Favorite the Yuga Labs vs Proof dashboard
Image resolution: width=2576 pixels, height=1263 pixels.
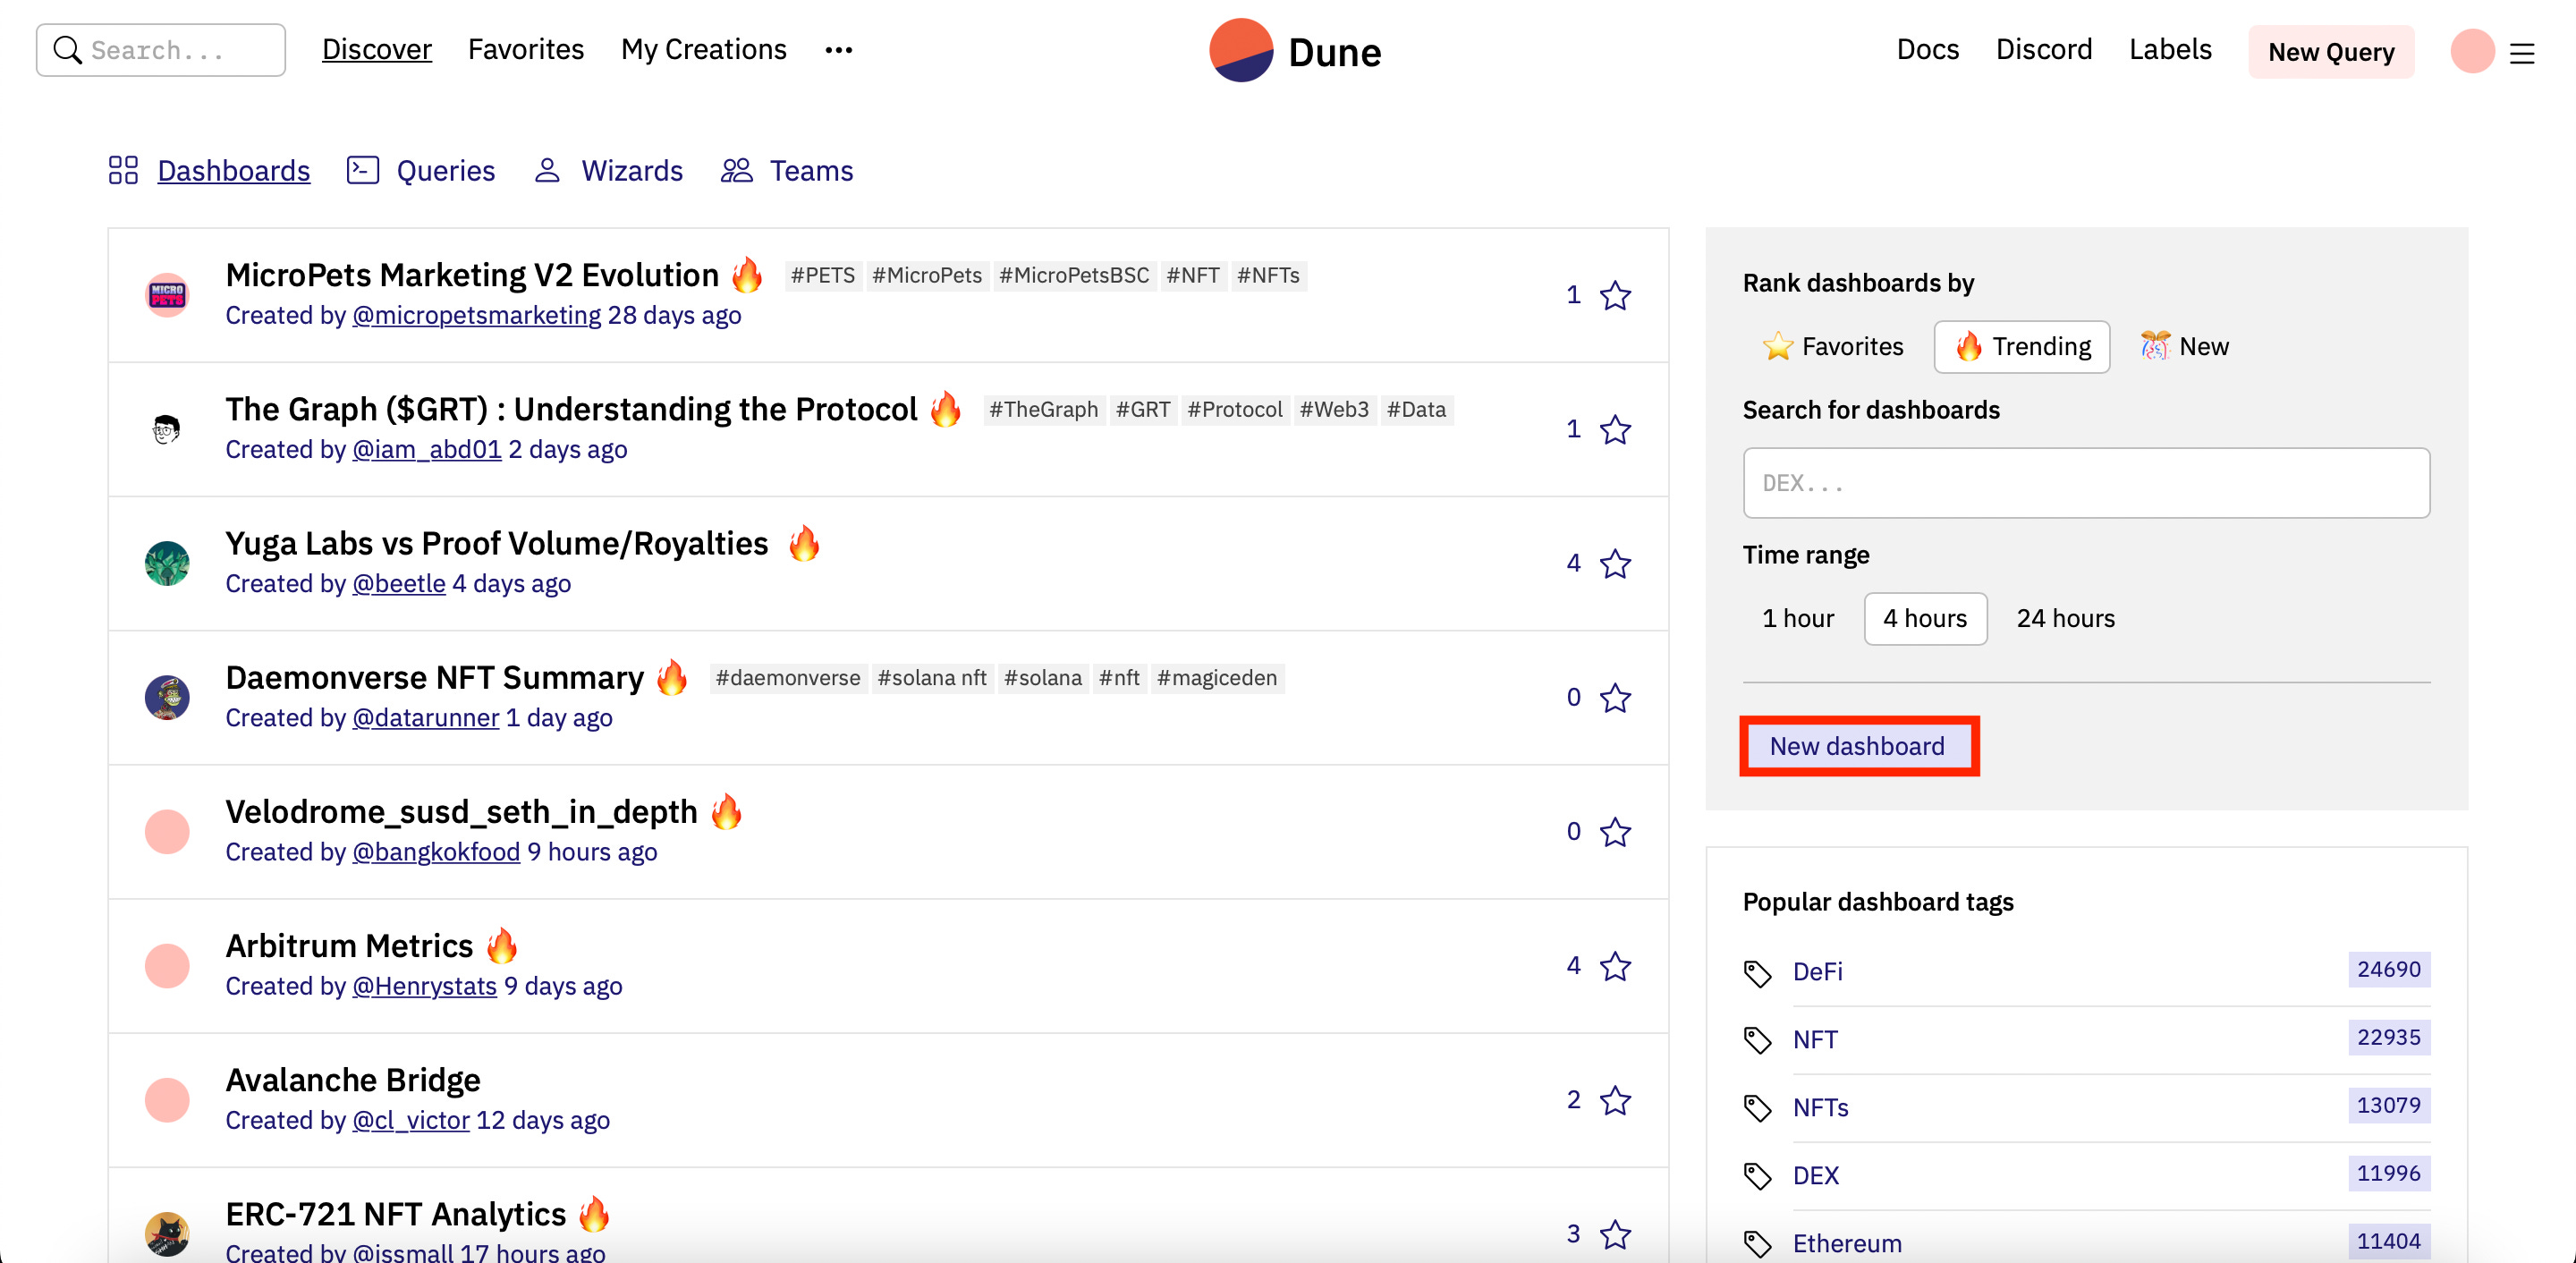pyautogui.click(x=1615, y=564)
